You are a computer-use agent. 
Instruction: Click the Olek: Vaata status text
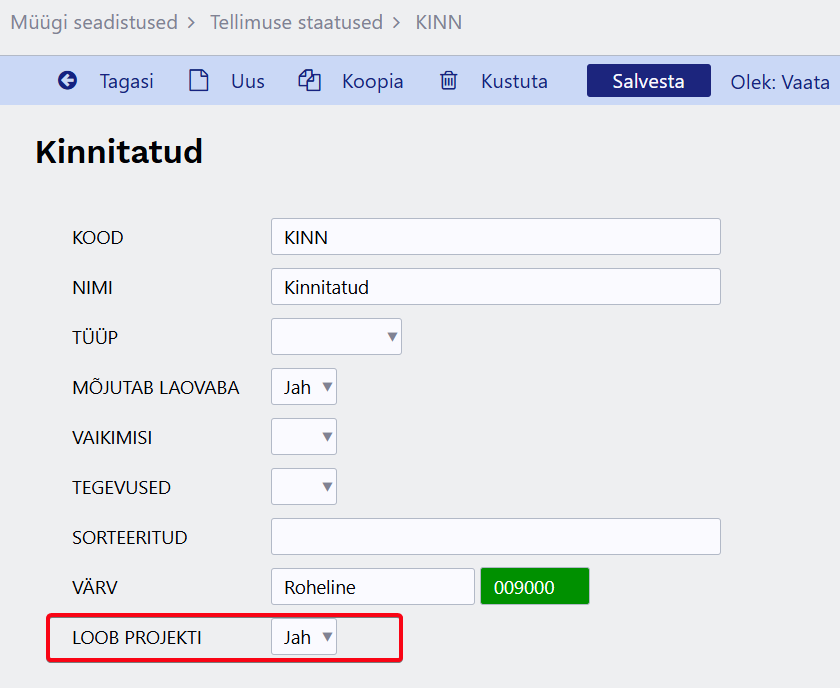coord(780,81)
